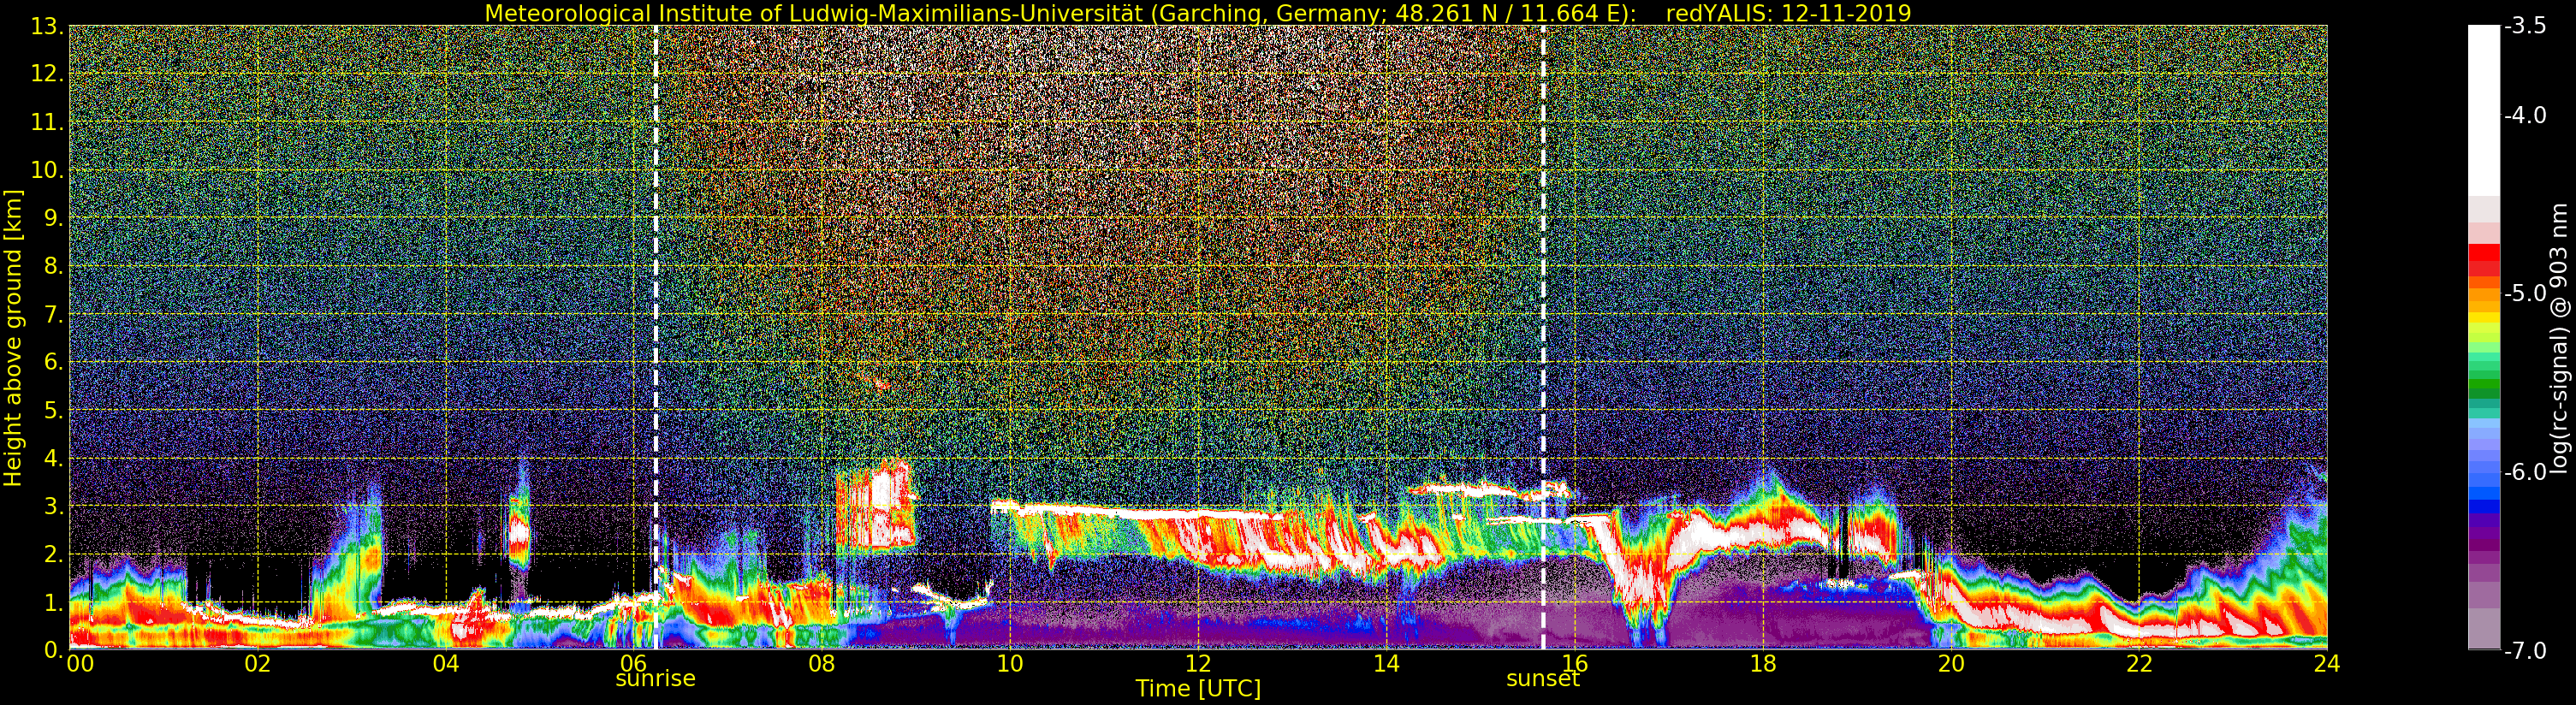The width and height of the screenshot is (2576, 705).
Task: Click the '18' time tick label
Action: (1762, 664)
